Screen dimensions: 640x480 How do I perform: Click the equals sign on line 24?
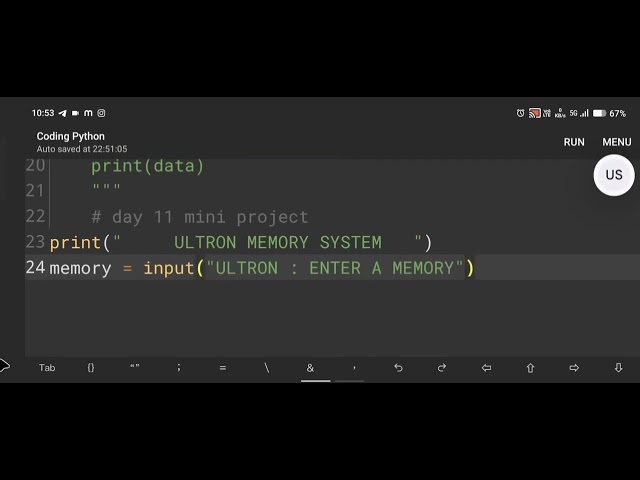click(x=127, y=269)
